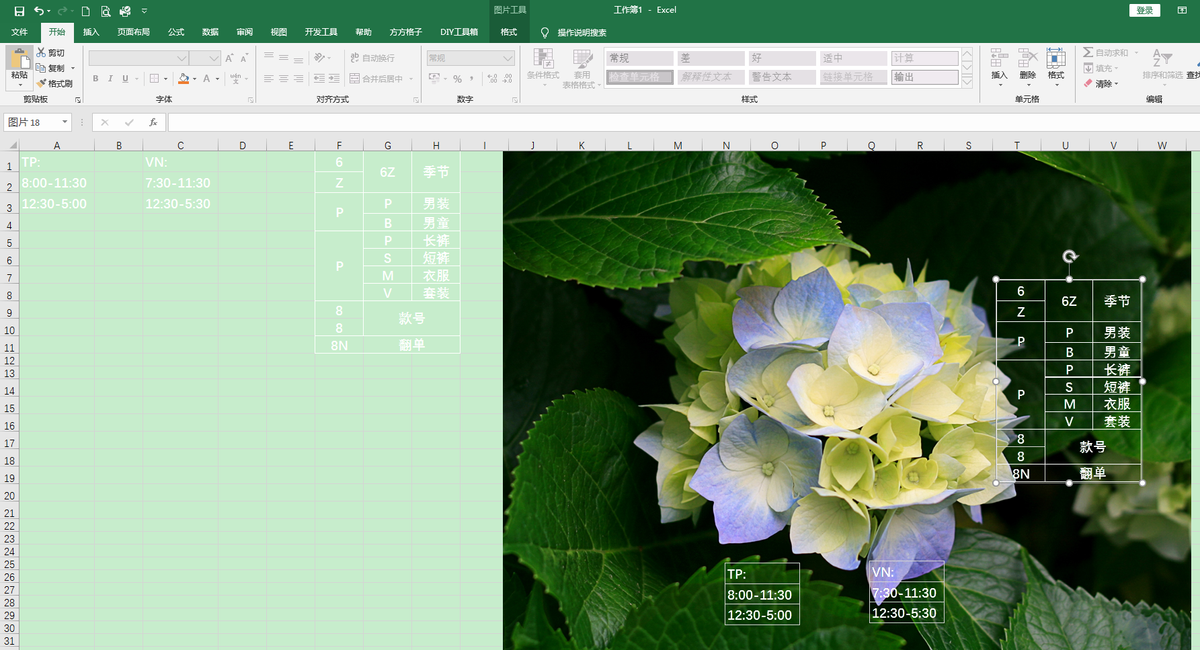Screen dimensions: 1200x650
Task: Click the rotation handle above selected picture
Action: point(1070,257)
